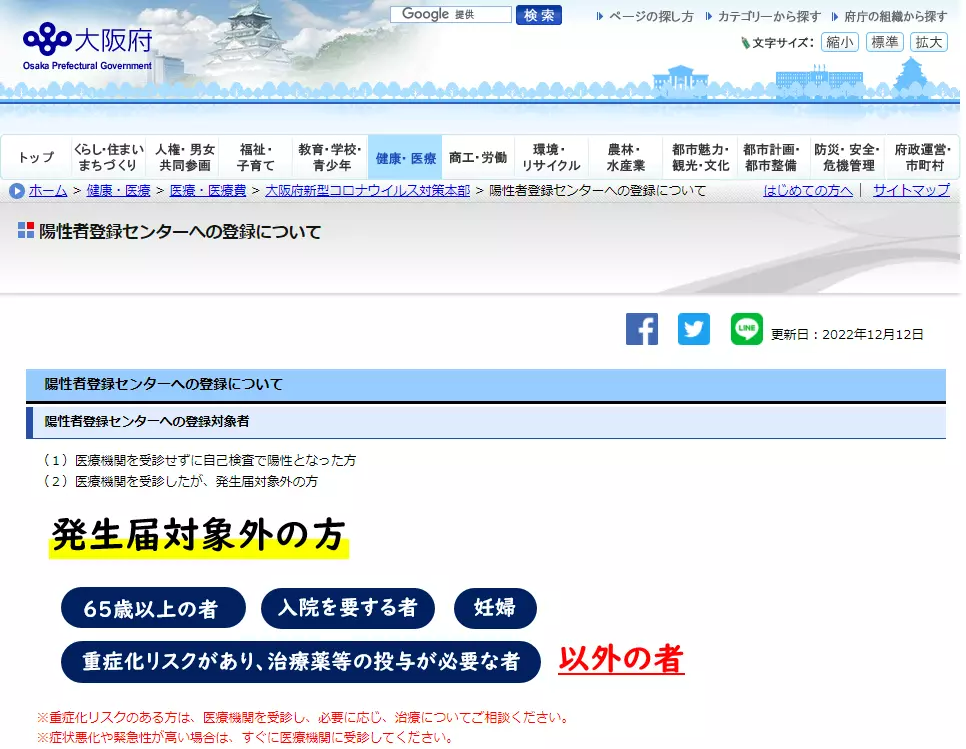Share page via Facebook icon
The height and width of the screenshot is (749, 966).
641,329
